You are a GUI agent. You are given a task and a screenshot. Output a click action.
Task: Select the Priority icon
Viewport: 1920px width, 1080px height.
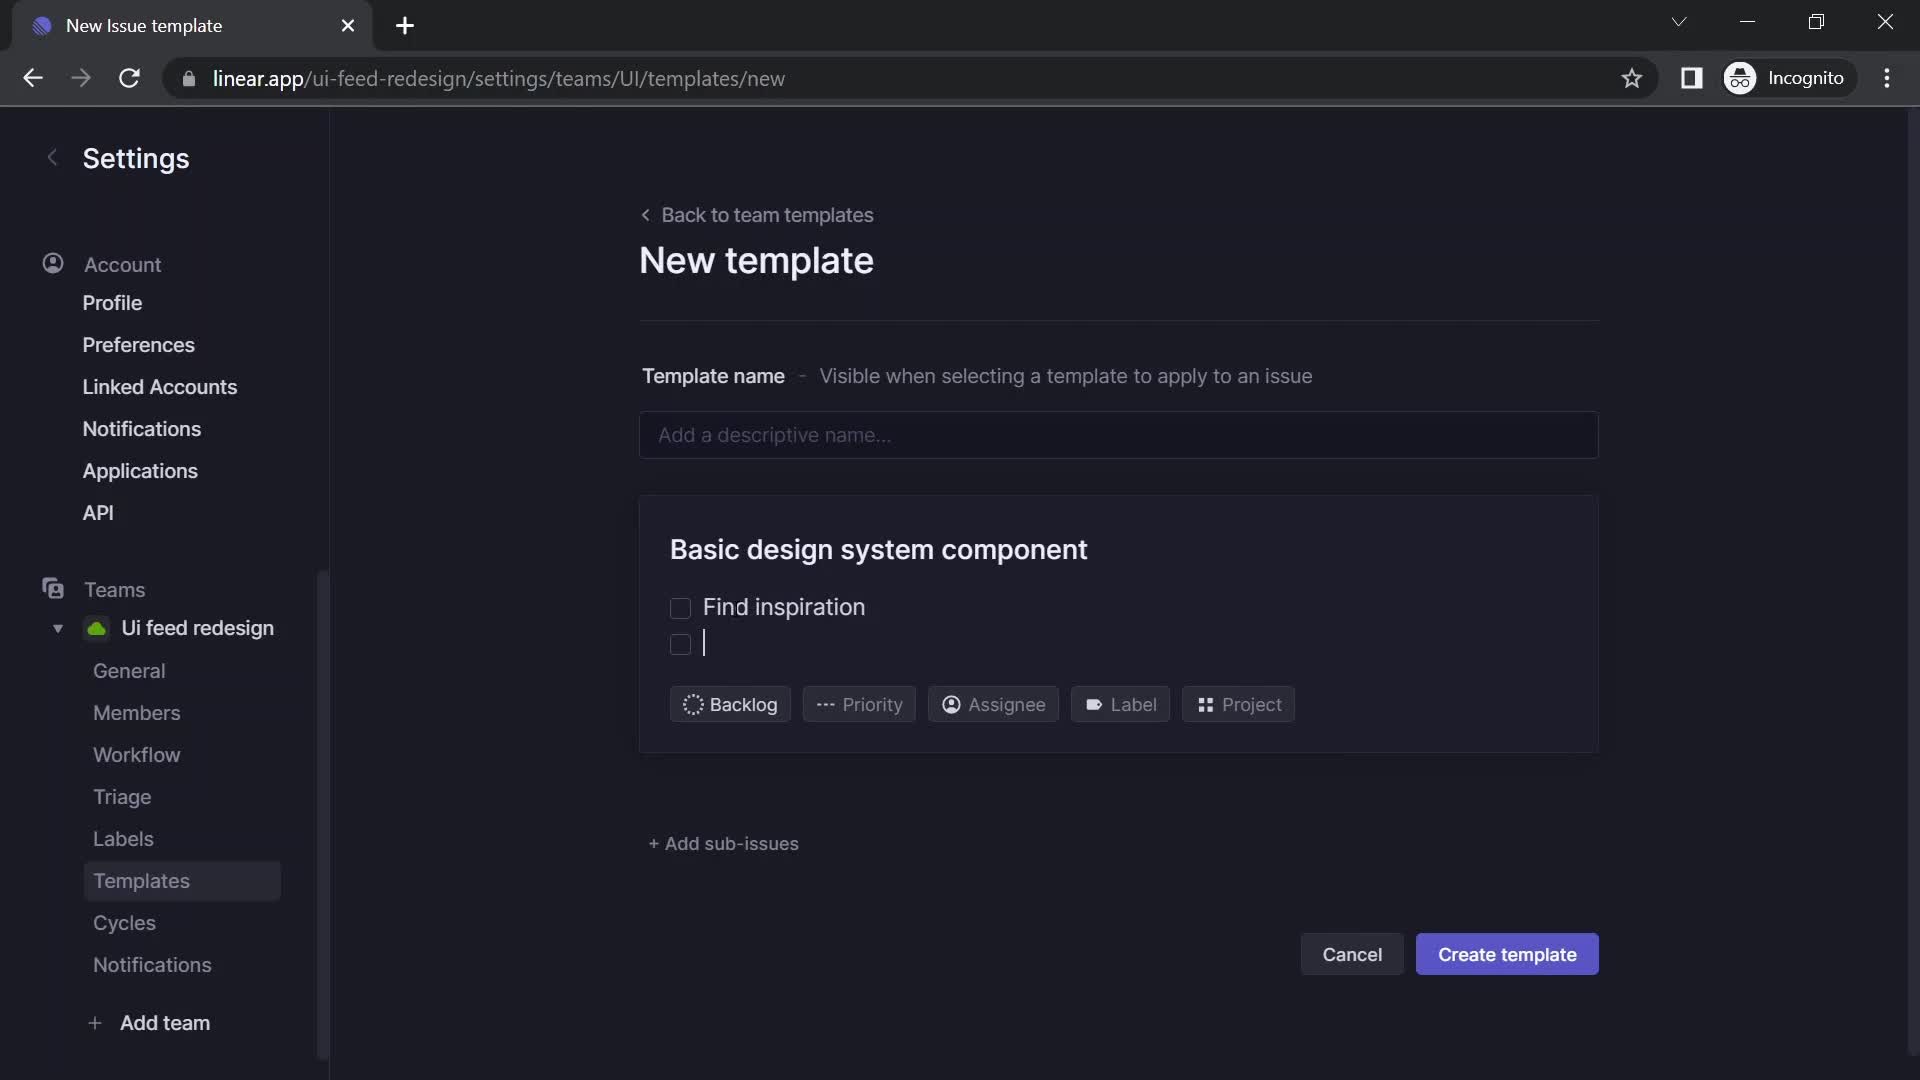point(823,704)
